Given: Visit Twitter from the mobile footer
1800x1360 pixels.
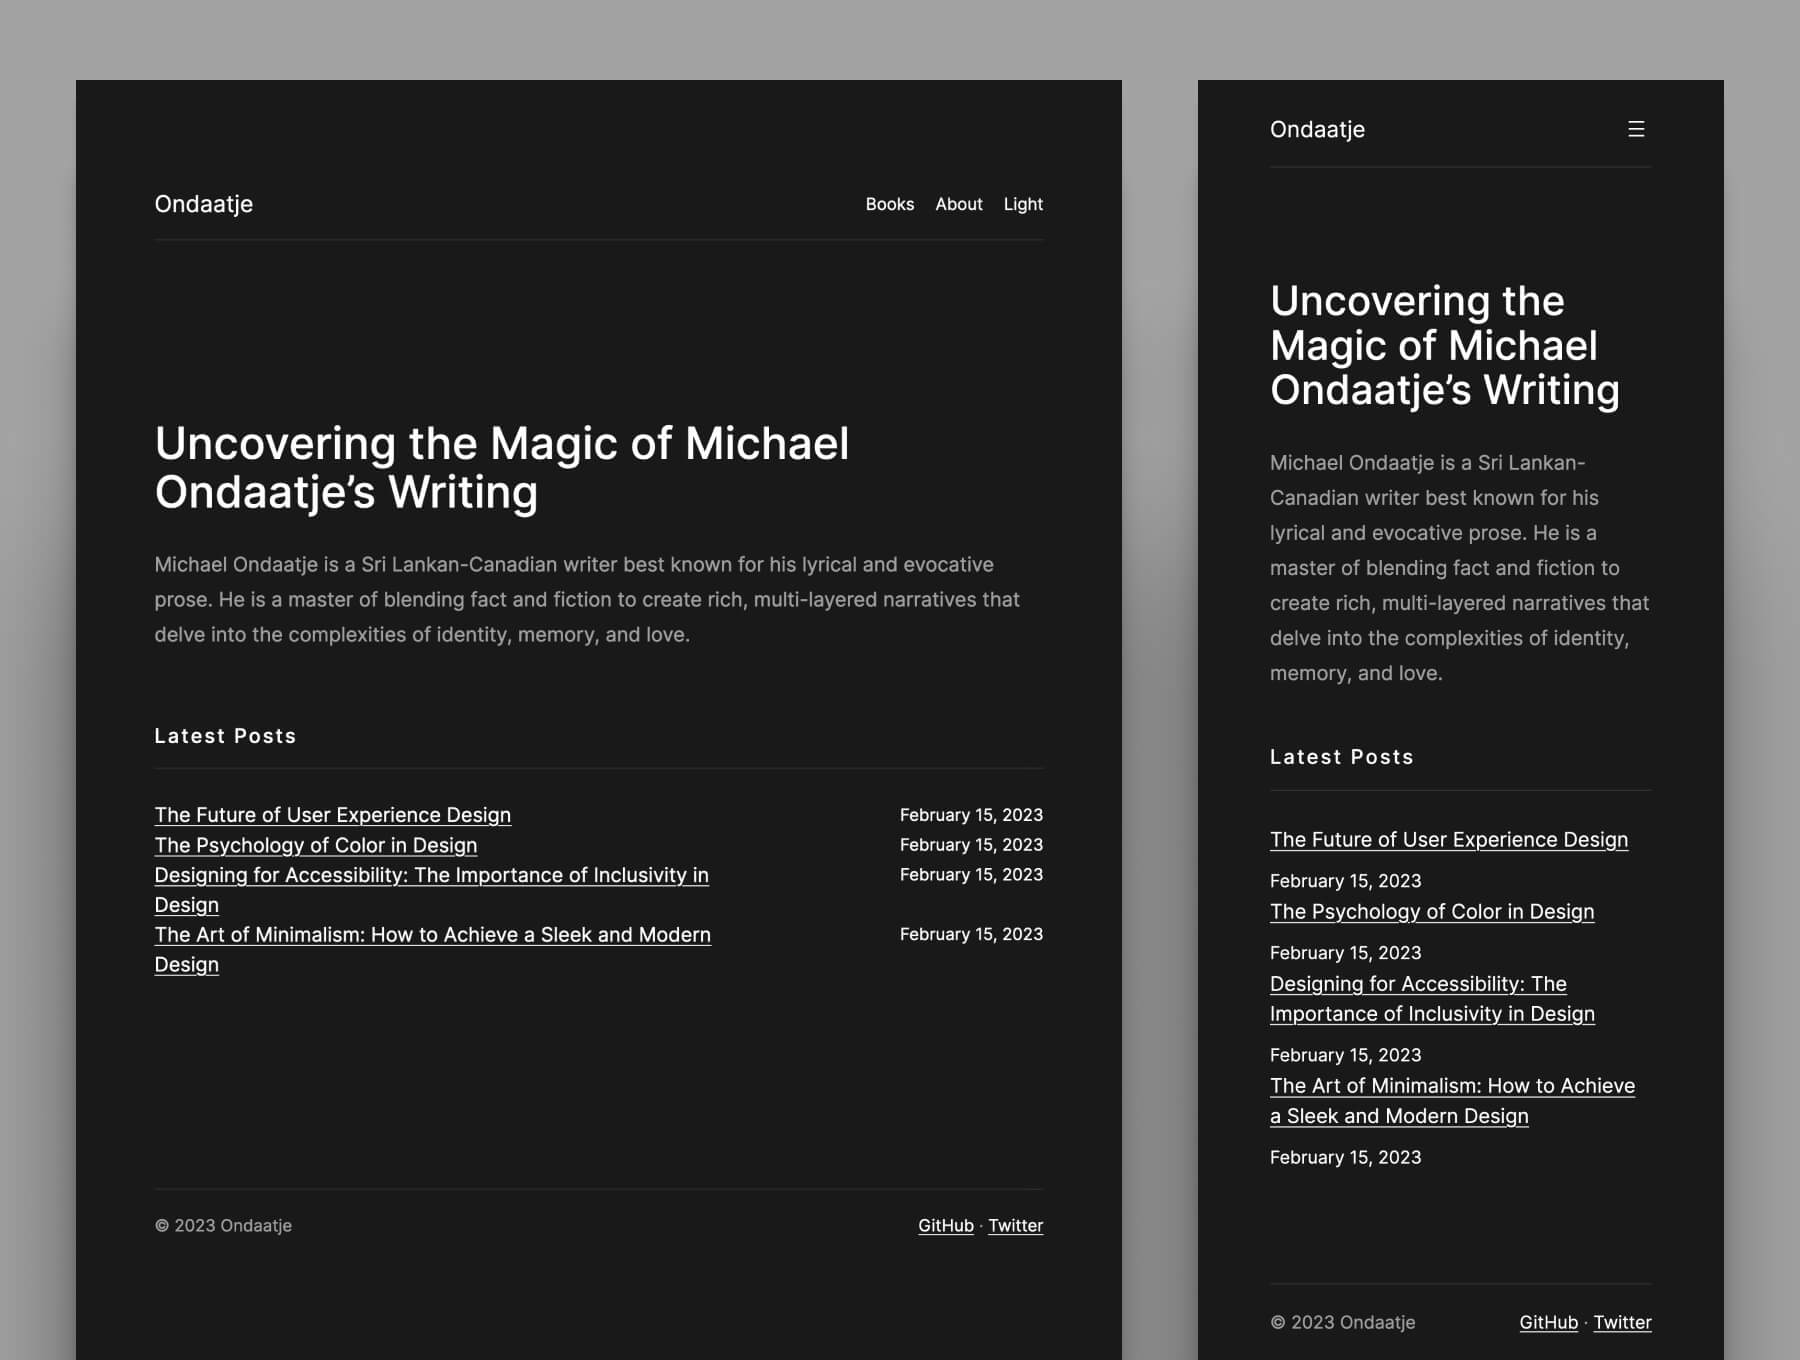Looking at the screenshot, I should (x=1622, y=1322).
